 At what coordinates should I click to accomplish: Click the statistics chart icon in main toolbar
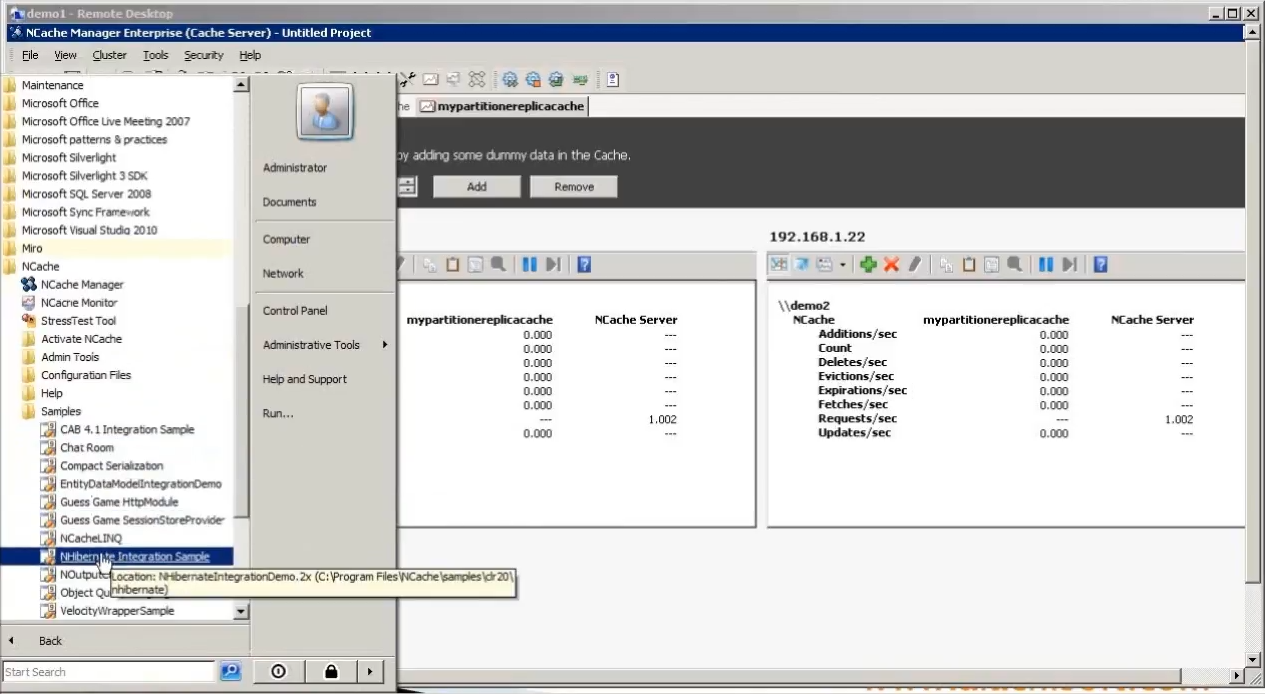pyautogui.click(x=430, y=79)
